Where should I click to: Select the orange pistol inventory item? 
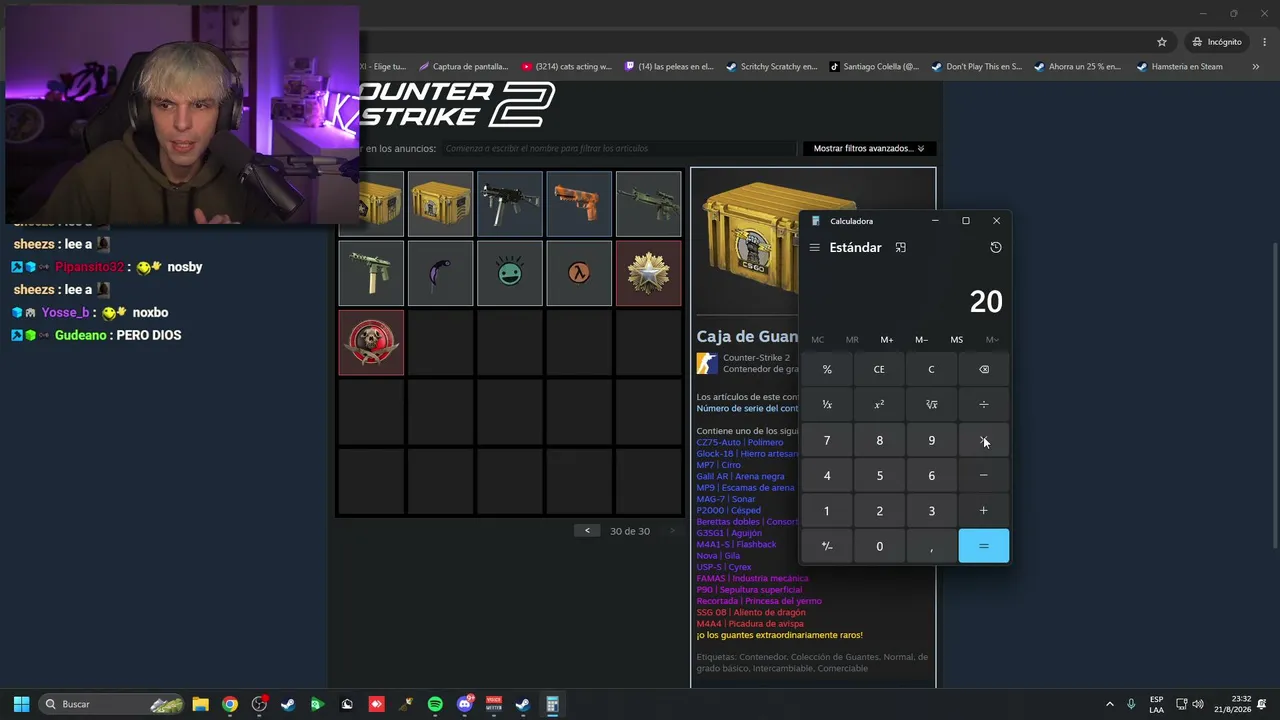pos(579,204)
